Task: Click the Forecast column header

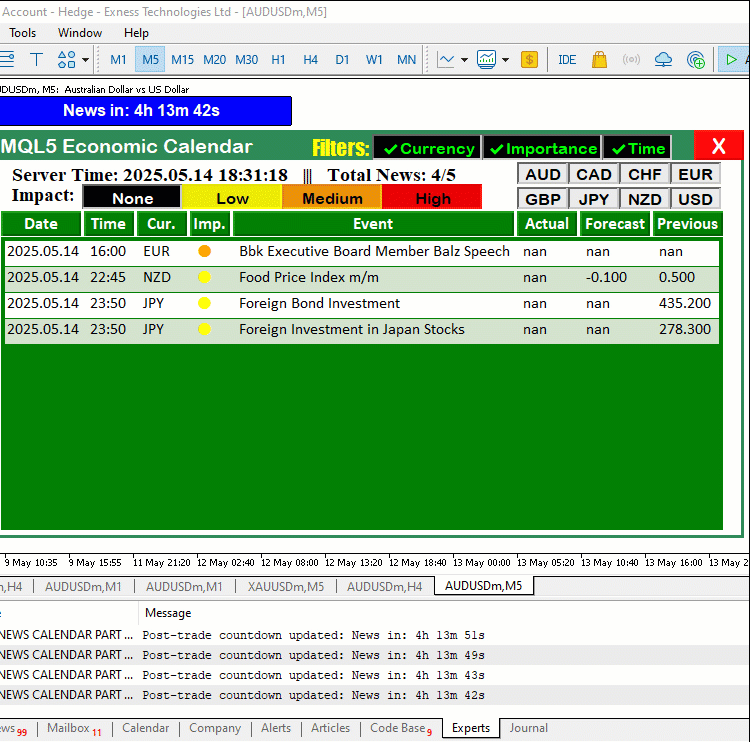Action: 615,223
